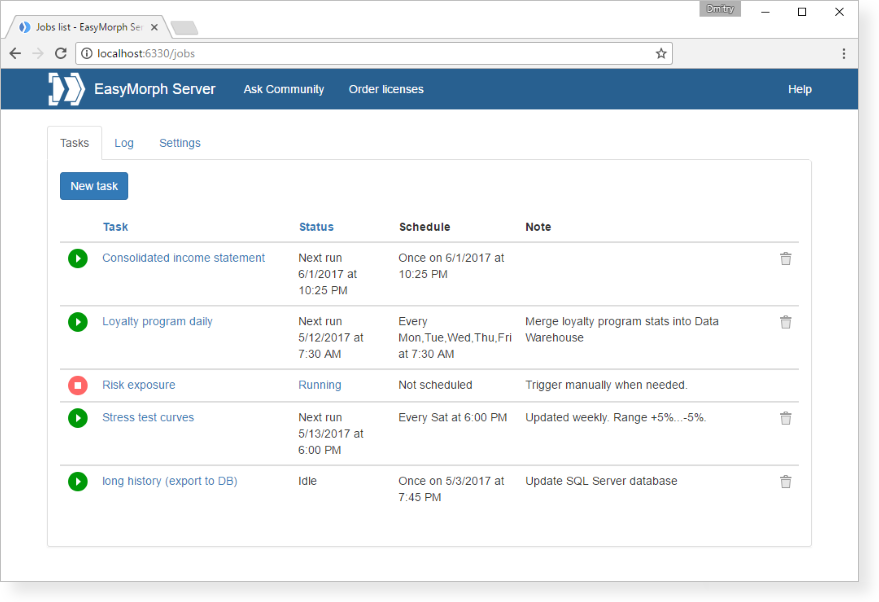Screen dimensions: 879x602
Task: Click the Dmitry profile button
Action: 720,9
